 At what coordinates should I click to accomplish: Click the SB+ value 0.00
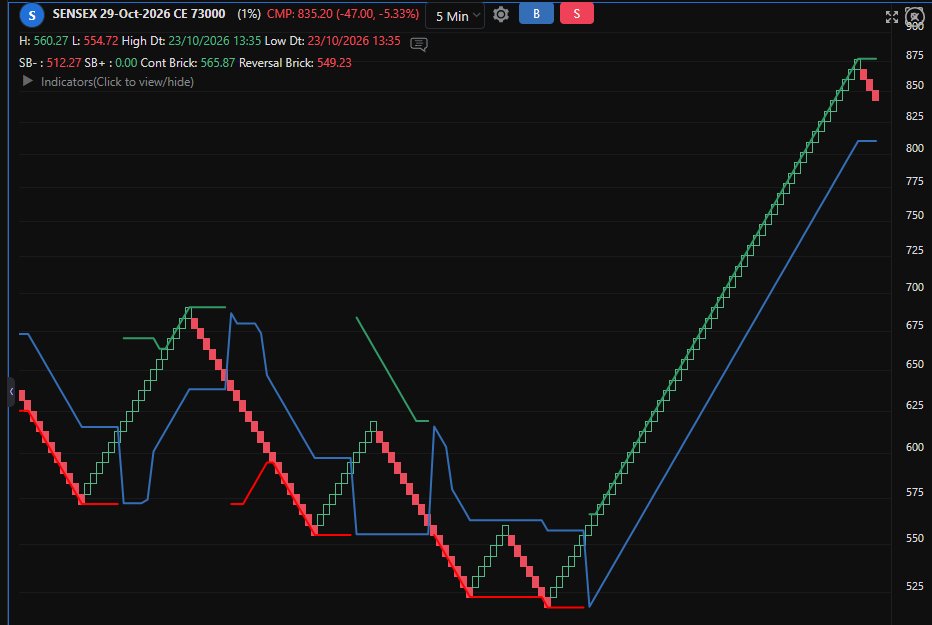point(126,62)
